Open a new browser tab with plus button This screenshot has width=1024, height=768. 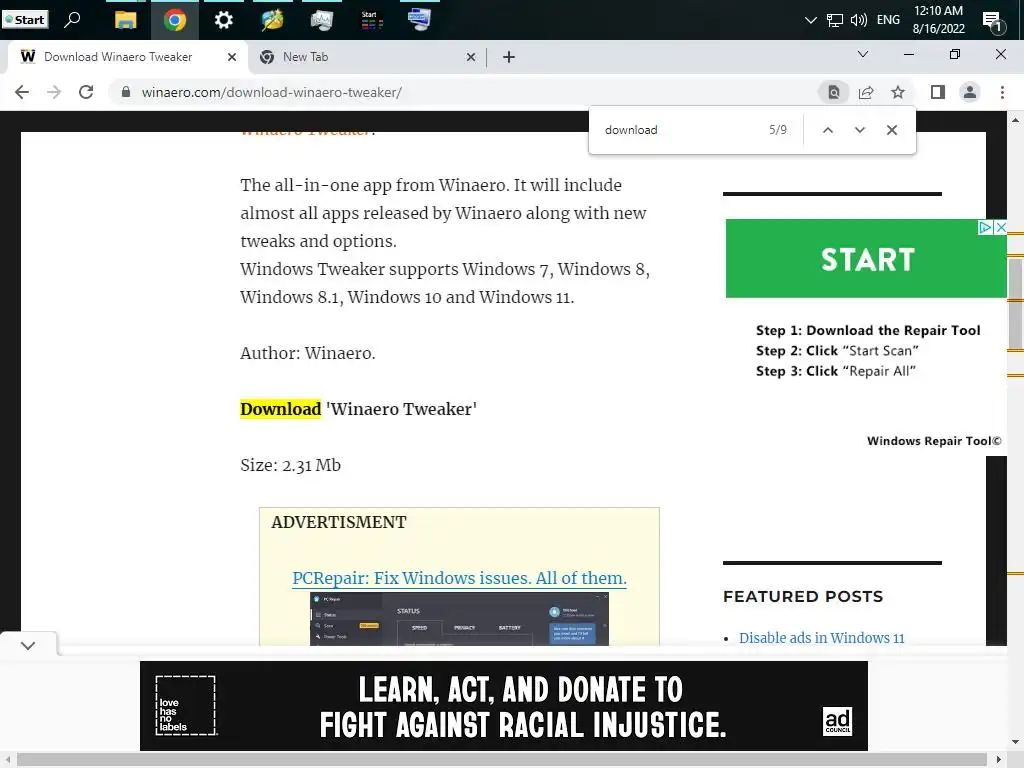[509, 57]
